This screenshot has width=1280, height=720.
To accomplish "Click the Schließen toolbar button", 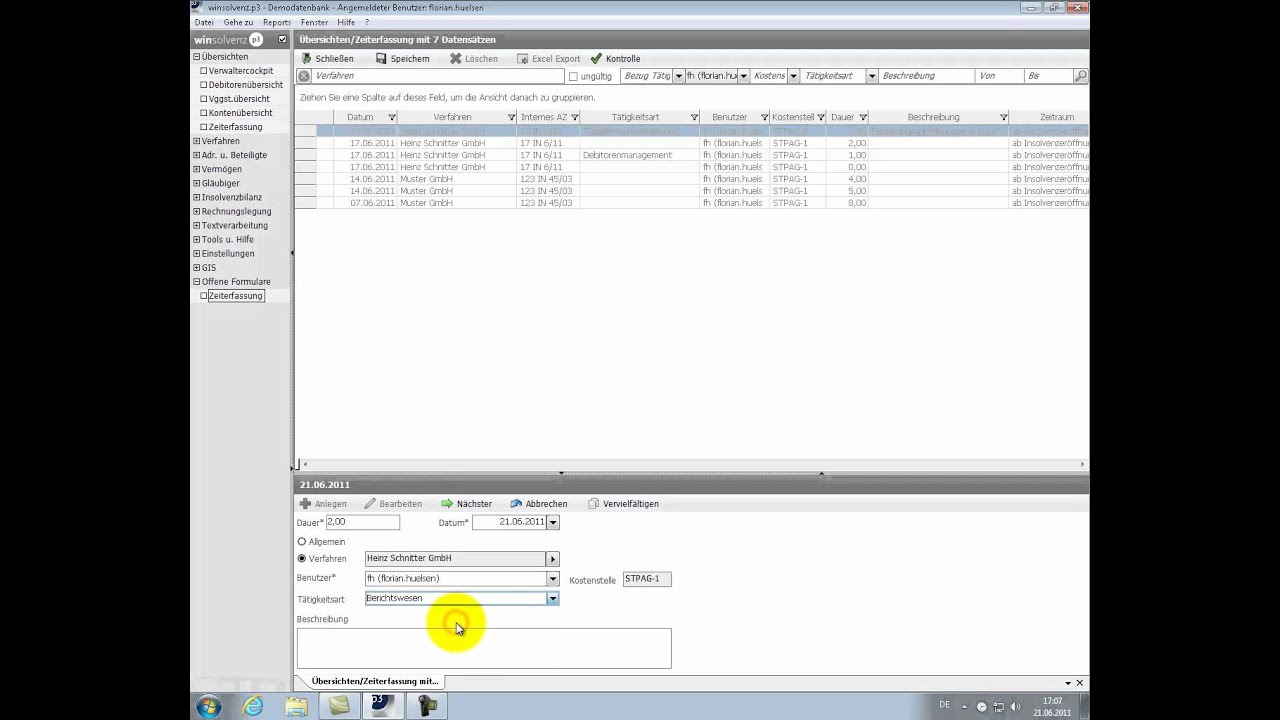I will point(327,59).
